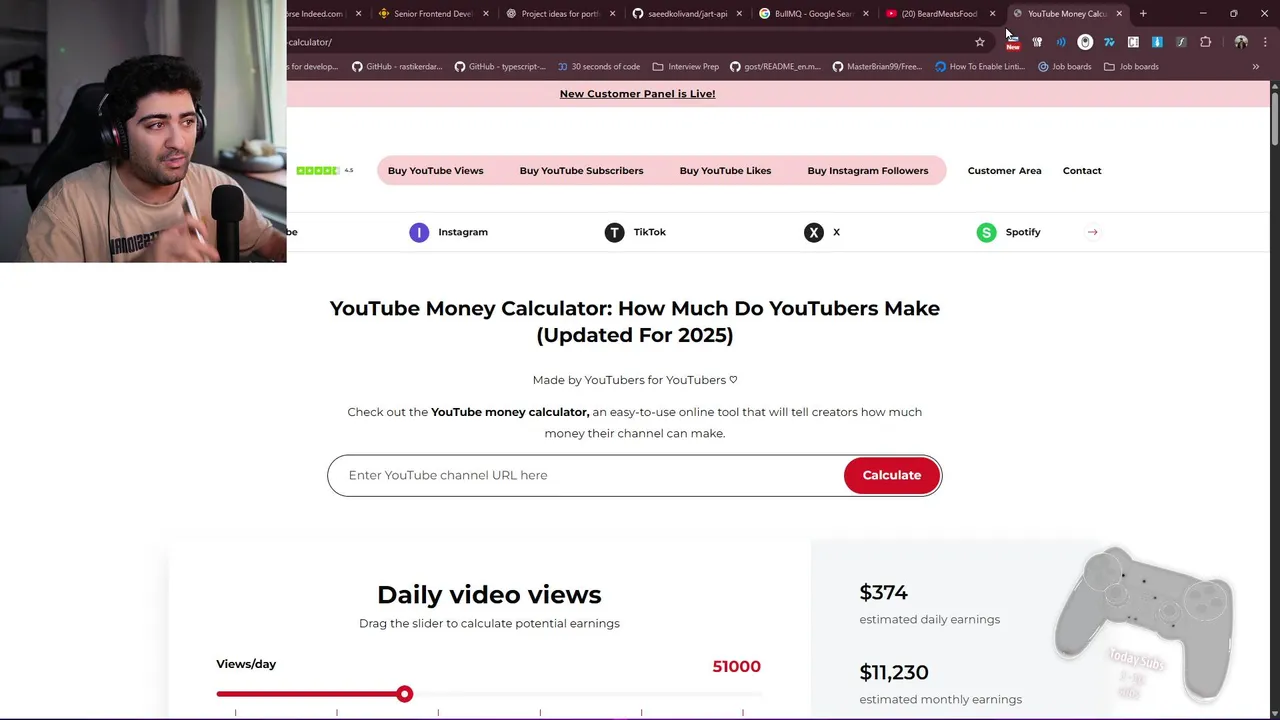Click the teal 7-shaped extension icon
1280x720 pixels.
pyautogui.click(x=1109, y=42)
